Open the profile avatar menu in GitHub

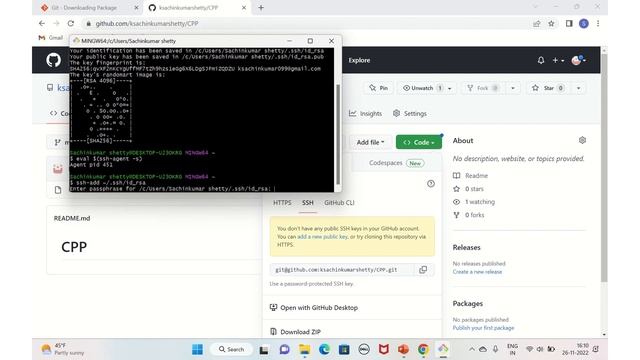[x=578, y=60]
